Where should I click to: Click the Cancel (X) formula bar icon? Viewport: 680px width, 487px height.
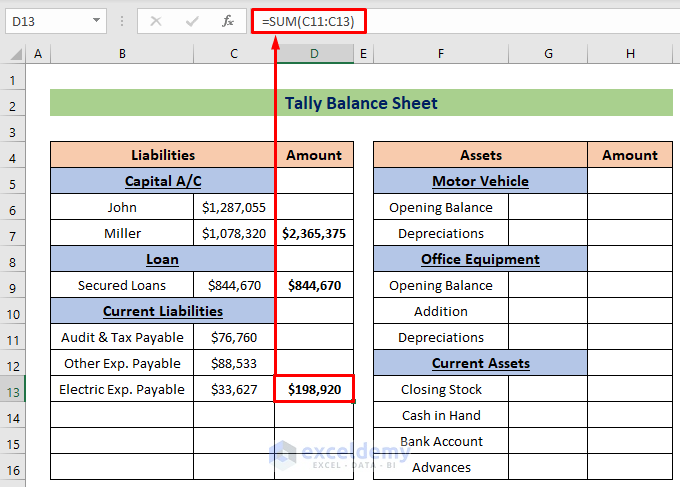click(156, 20)
